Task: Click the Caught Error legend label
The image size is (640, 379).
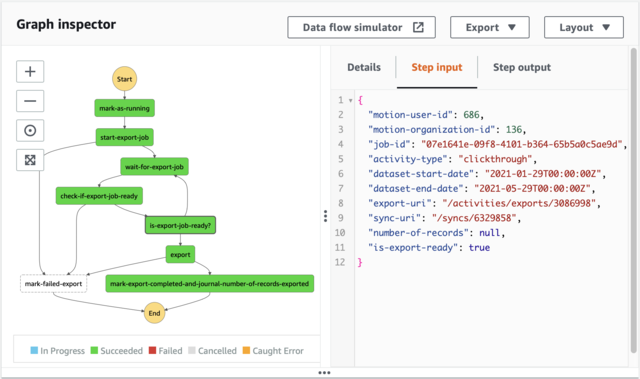Action: (278, 351)
